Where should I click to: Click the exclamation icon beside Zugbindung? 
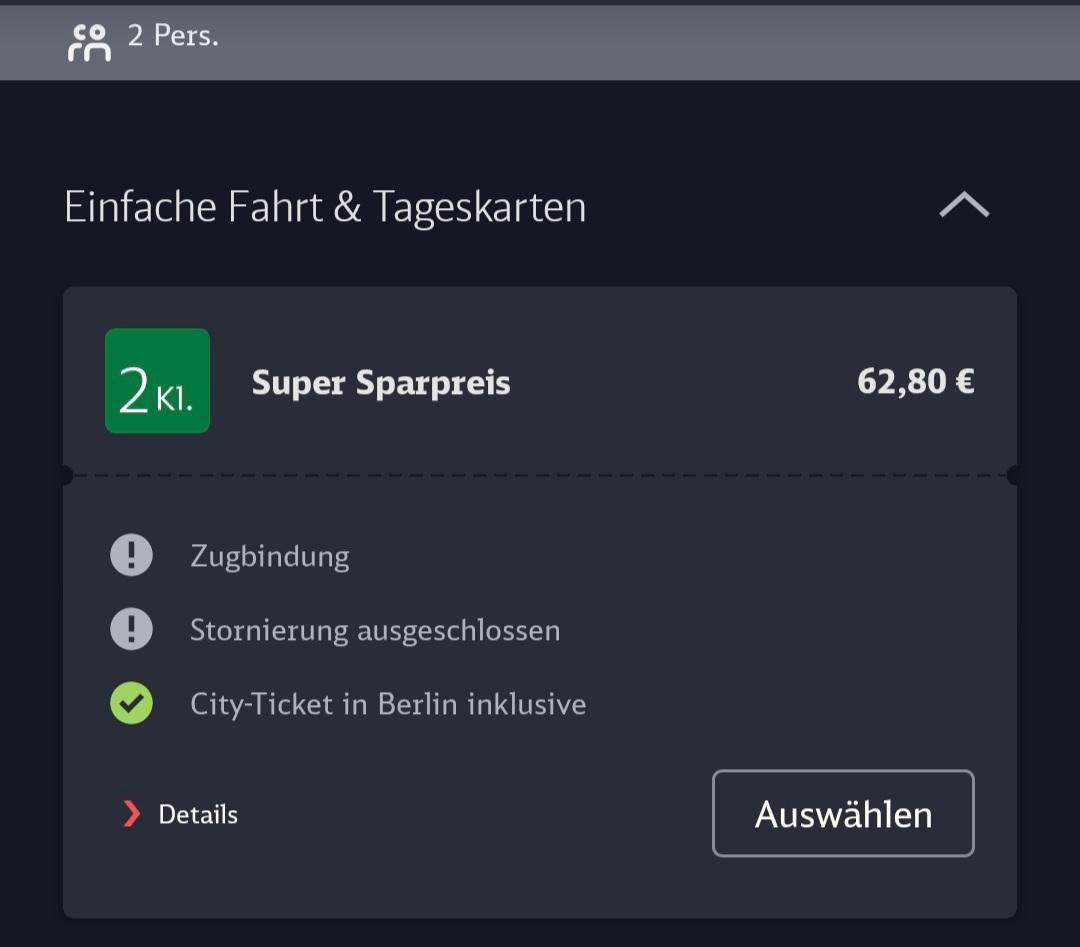pos(131,555)
